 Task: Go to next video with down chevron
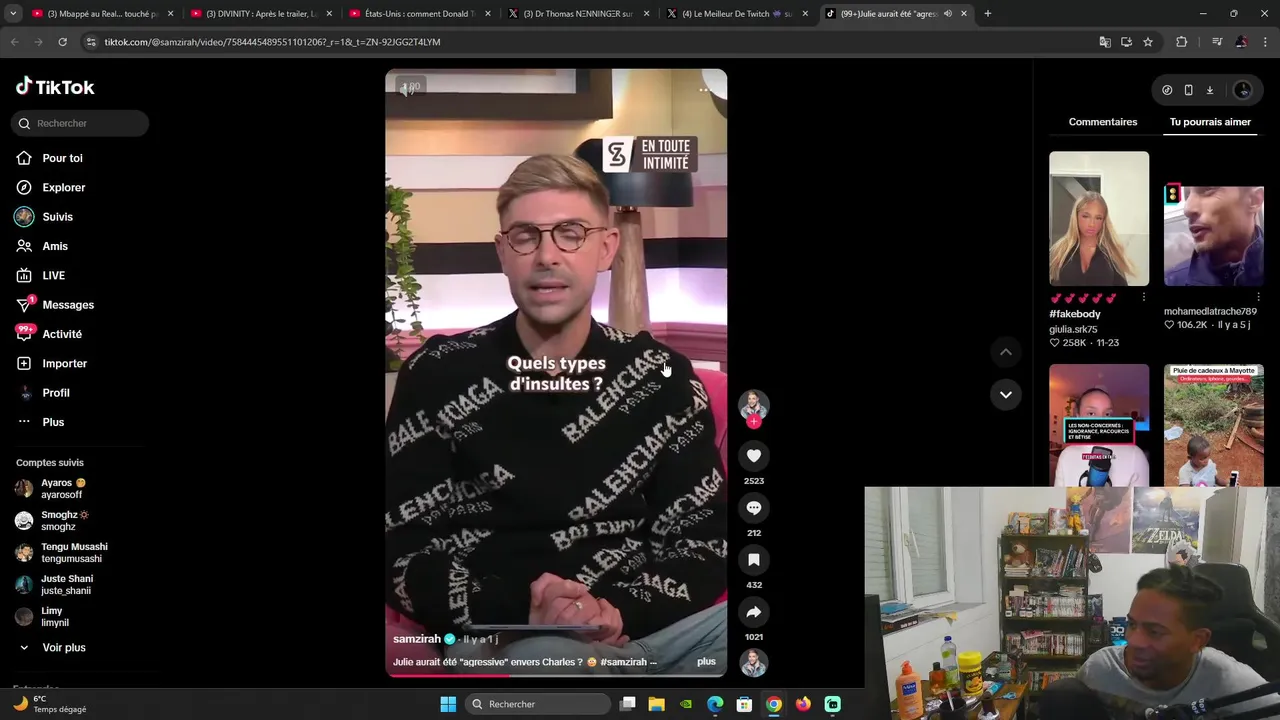tap(1006, 394)
